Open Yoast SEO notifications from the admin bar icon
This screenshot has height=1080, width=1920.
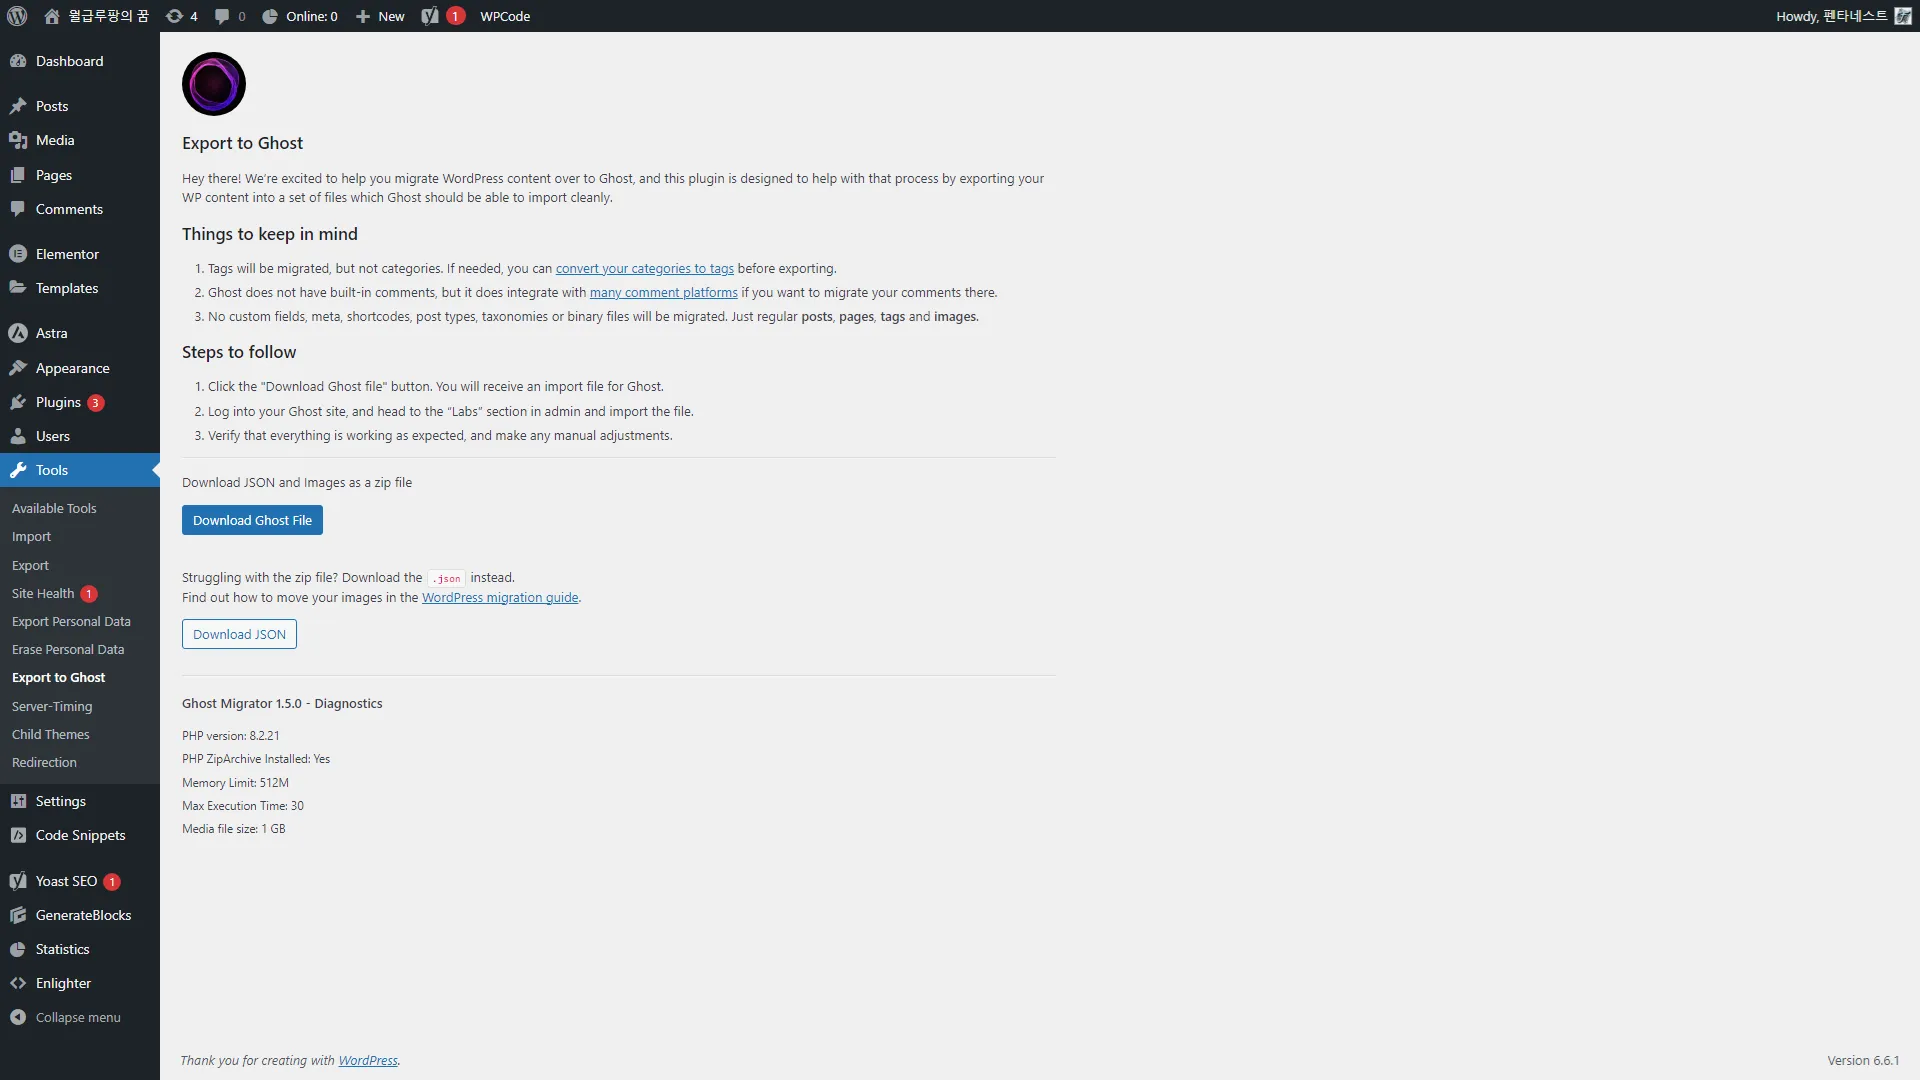440,16
